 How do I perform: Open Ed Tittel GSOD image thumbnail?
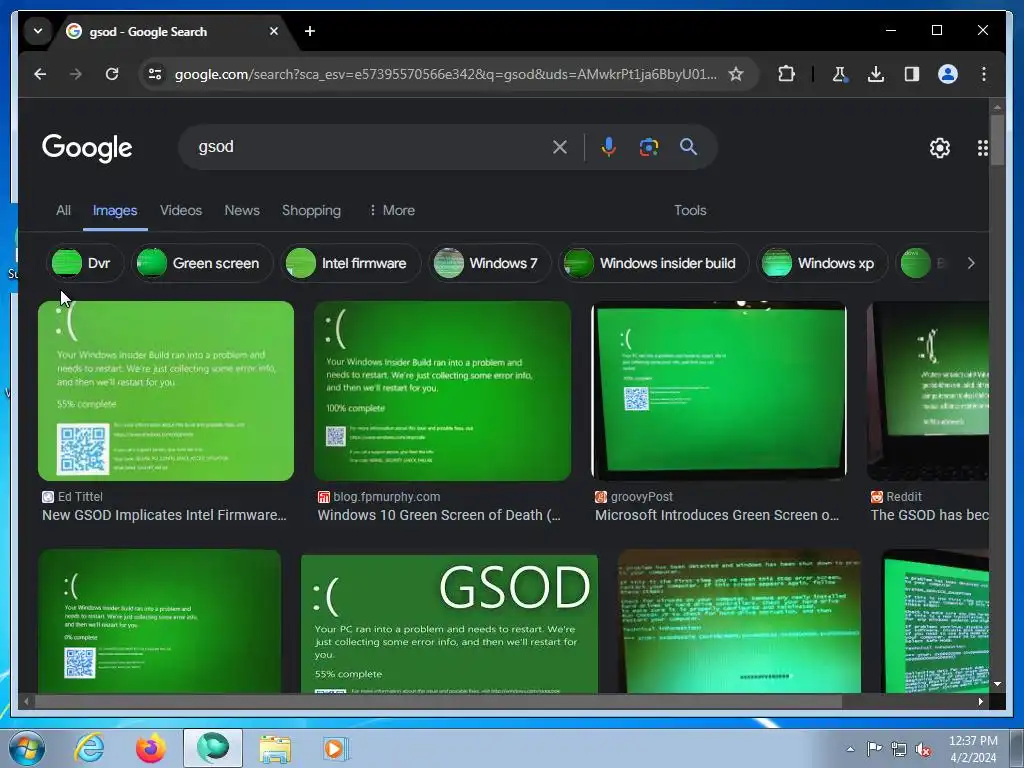pos(166,391)
